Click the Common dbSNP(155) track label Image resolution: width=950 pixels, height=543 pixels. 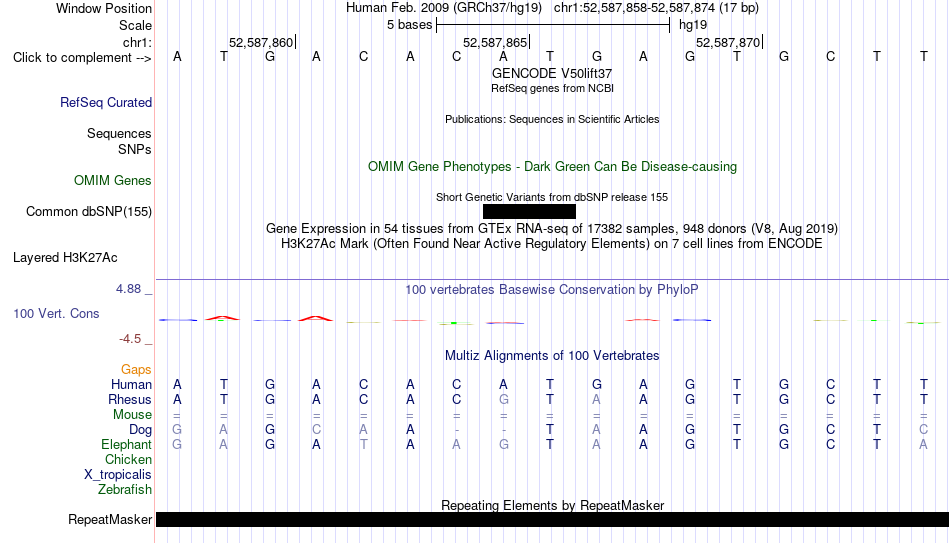89,212
